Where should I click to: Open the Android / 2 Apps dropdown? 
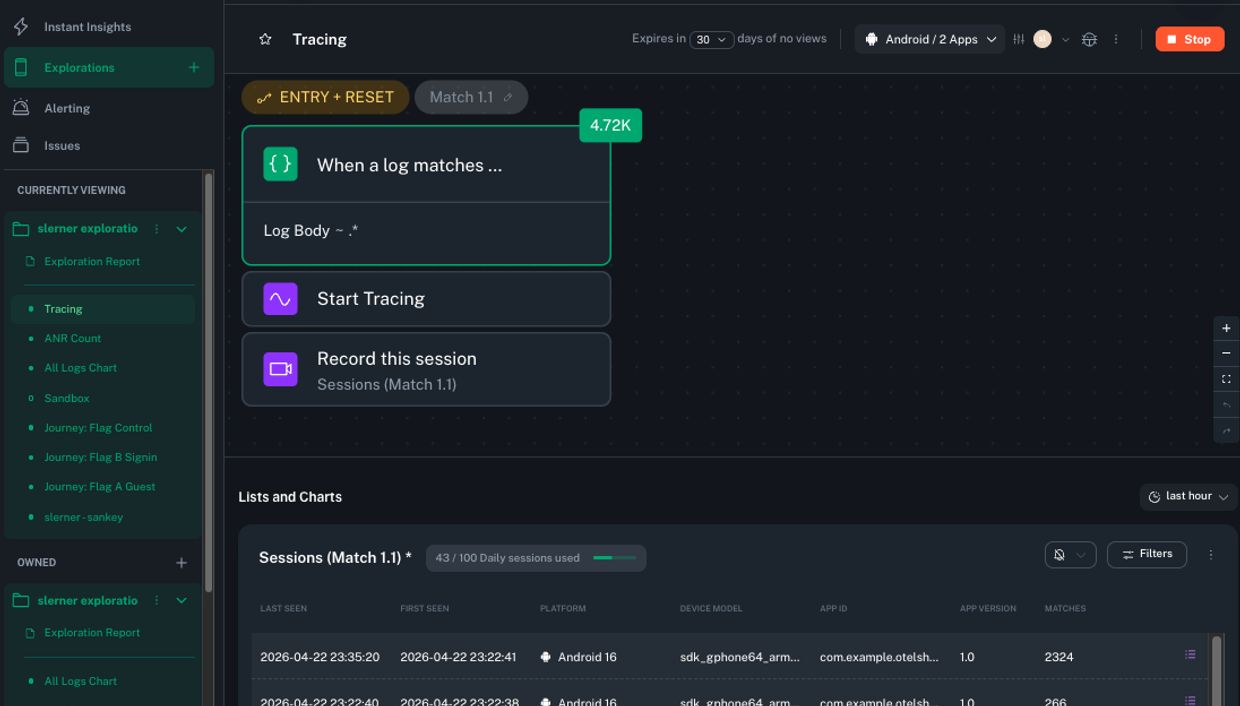[x=929, y=39]
